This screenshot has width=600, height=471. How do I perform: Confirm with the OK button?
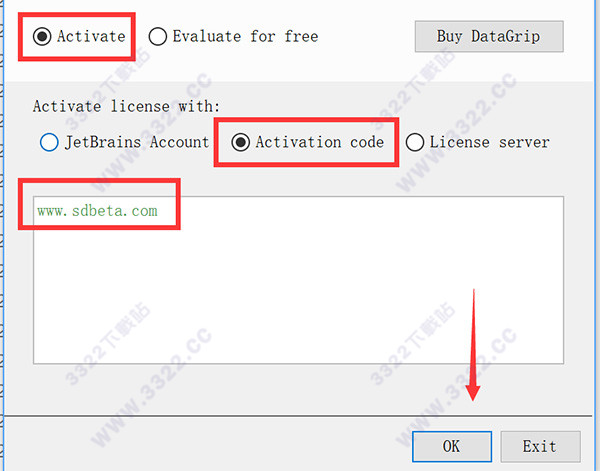point(452,447)
